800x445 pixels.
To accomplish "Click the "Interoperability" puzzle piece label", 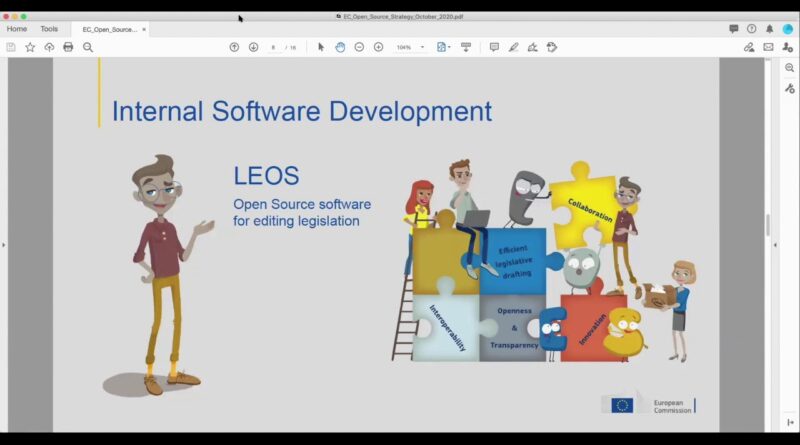I will pyautogui.click(x=447, y=328).
